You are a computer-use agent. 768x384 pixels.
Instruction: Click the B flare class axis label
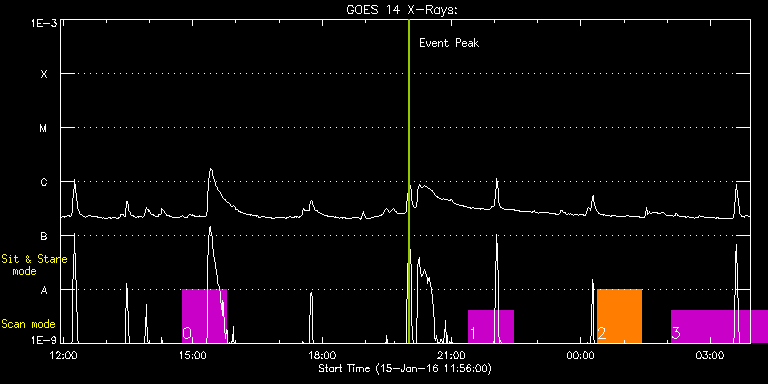[x=44, y=237]
